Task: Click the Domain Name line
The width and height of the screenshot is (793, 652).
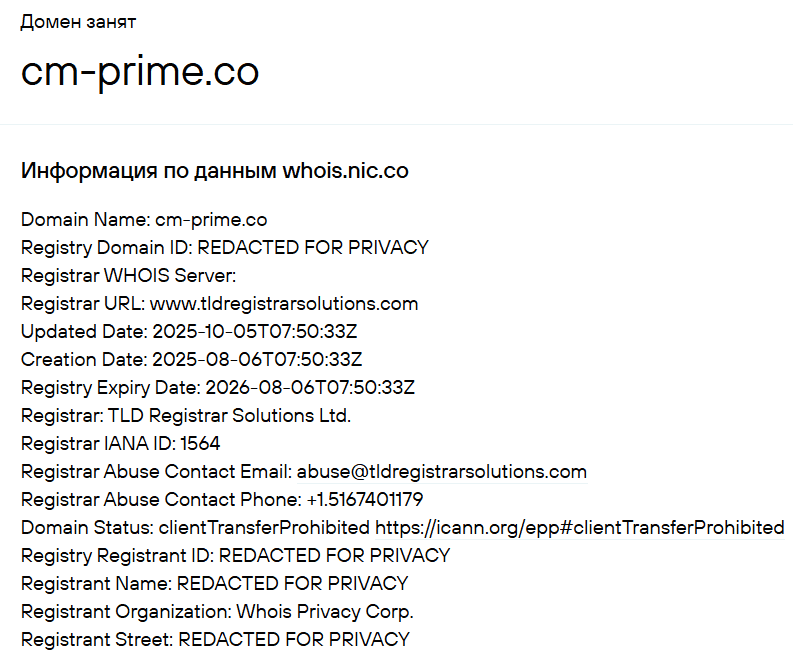Action: coord(144,219)
